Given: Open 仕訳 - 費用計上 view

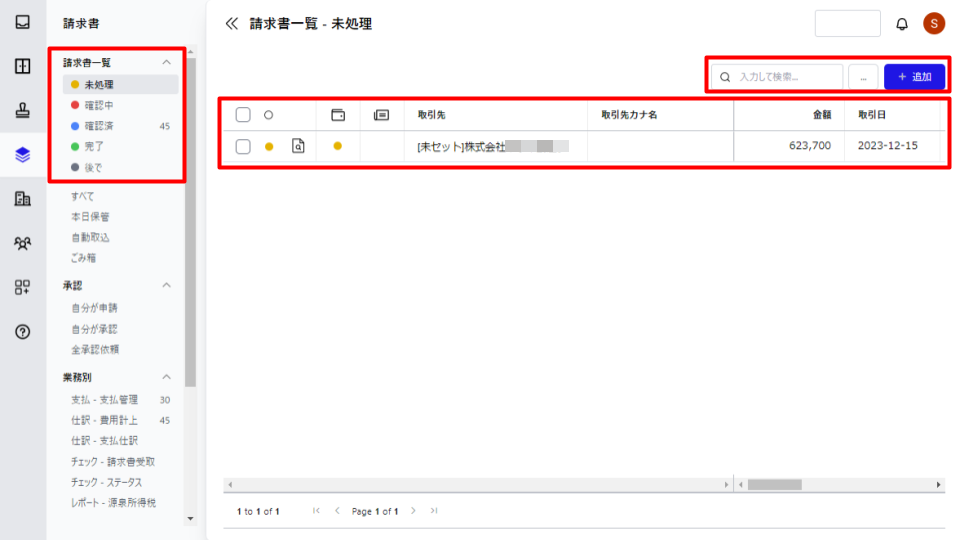Looking at the screenshot, I should point(104,420).
